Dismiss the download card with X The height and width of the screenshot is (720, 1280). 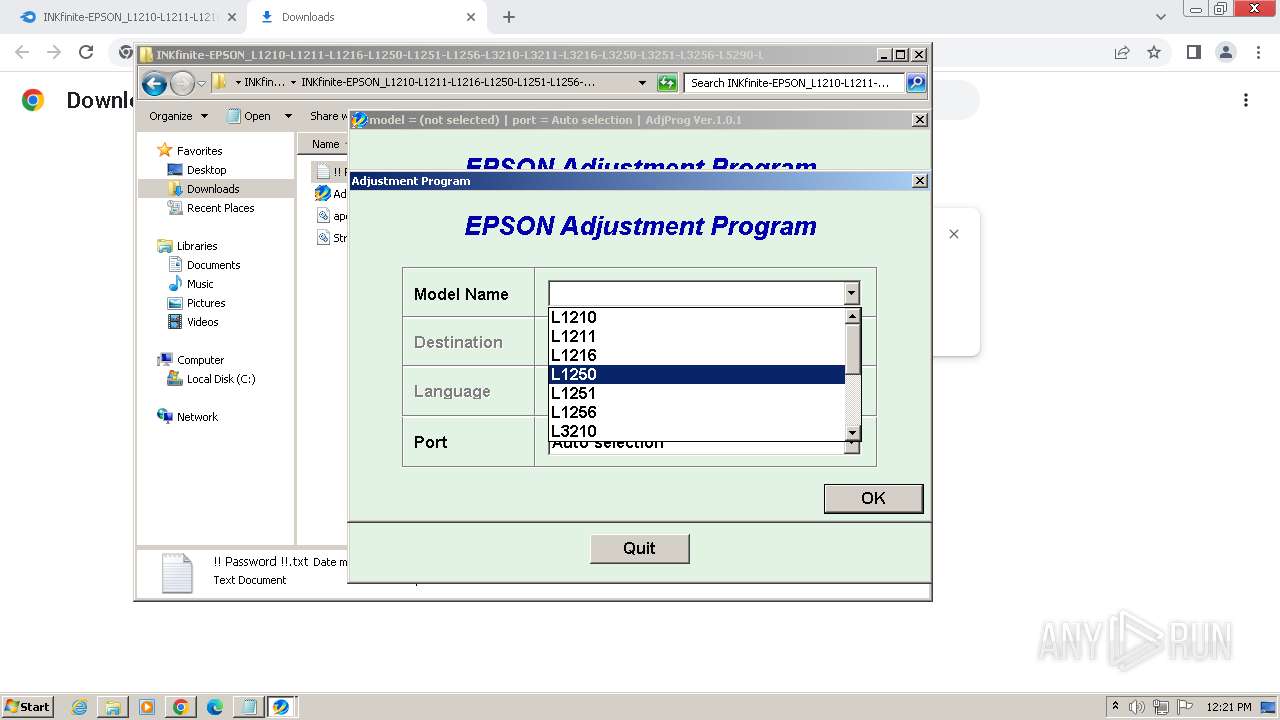[x=954, y=234]
